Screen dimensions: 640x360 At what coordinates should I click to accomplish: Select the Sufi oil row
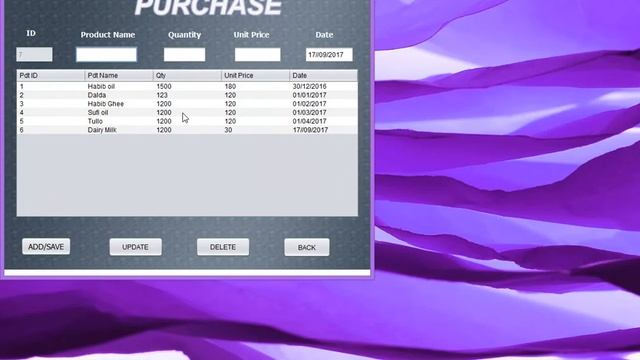tap(187, 112)
